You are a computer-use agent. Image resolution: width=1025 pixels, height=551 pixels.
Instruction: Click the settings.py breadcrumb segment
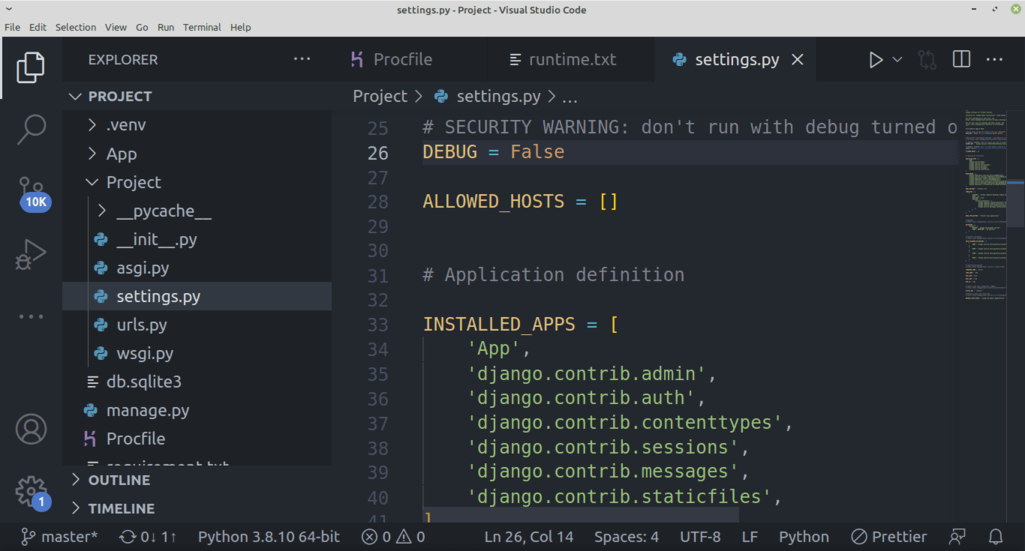coord(488,97)
